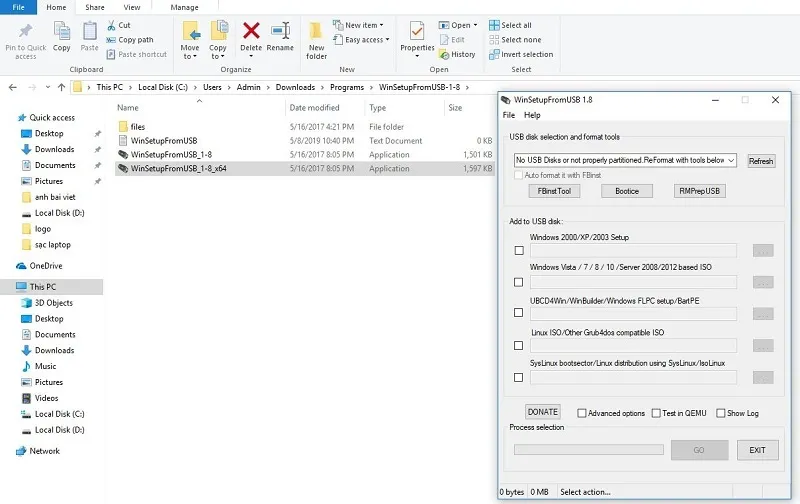
Task: Toggle Advanced options checkbox
Action: coord(582,413)
